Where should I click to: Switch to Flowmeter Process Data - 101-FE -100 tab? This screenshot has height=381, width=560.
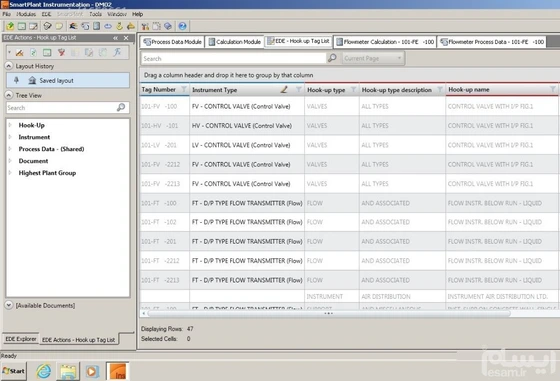(492, 42)
